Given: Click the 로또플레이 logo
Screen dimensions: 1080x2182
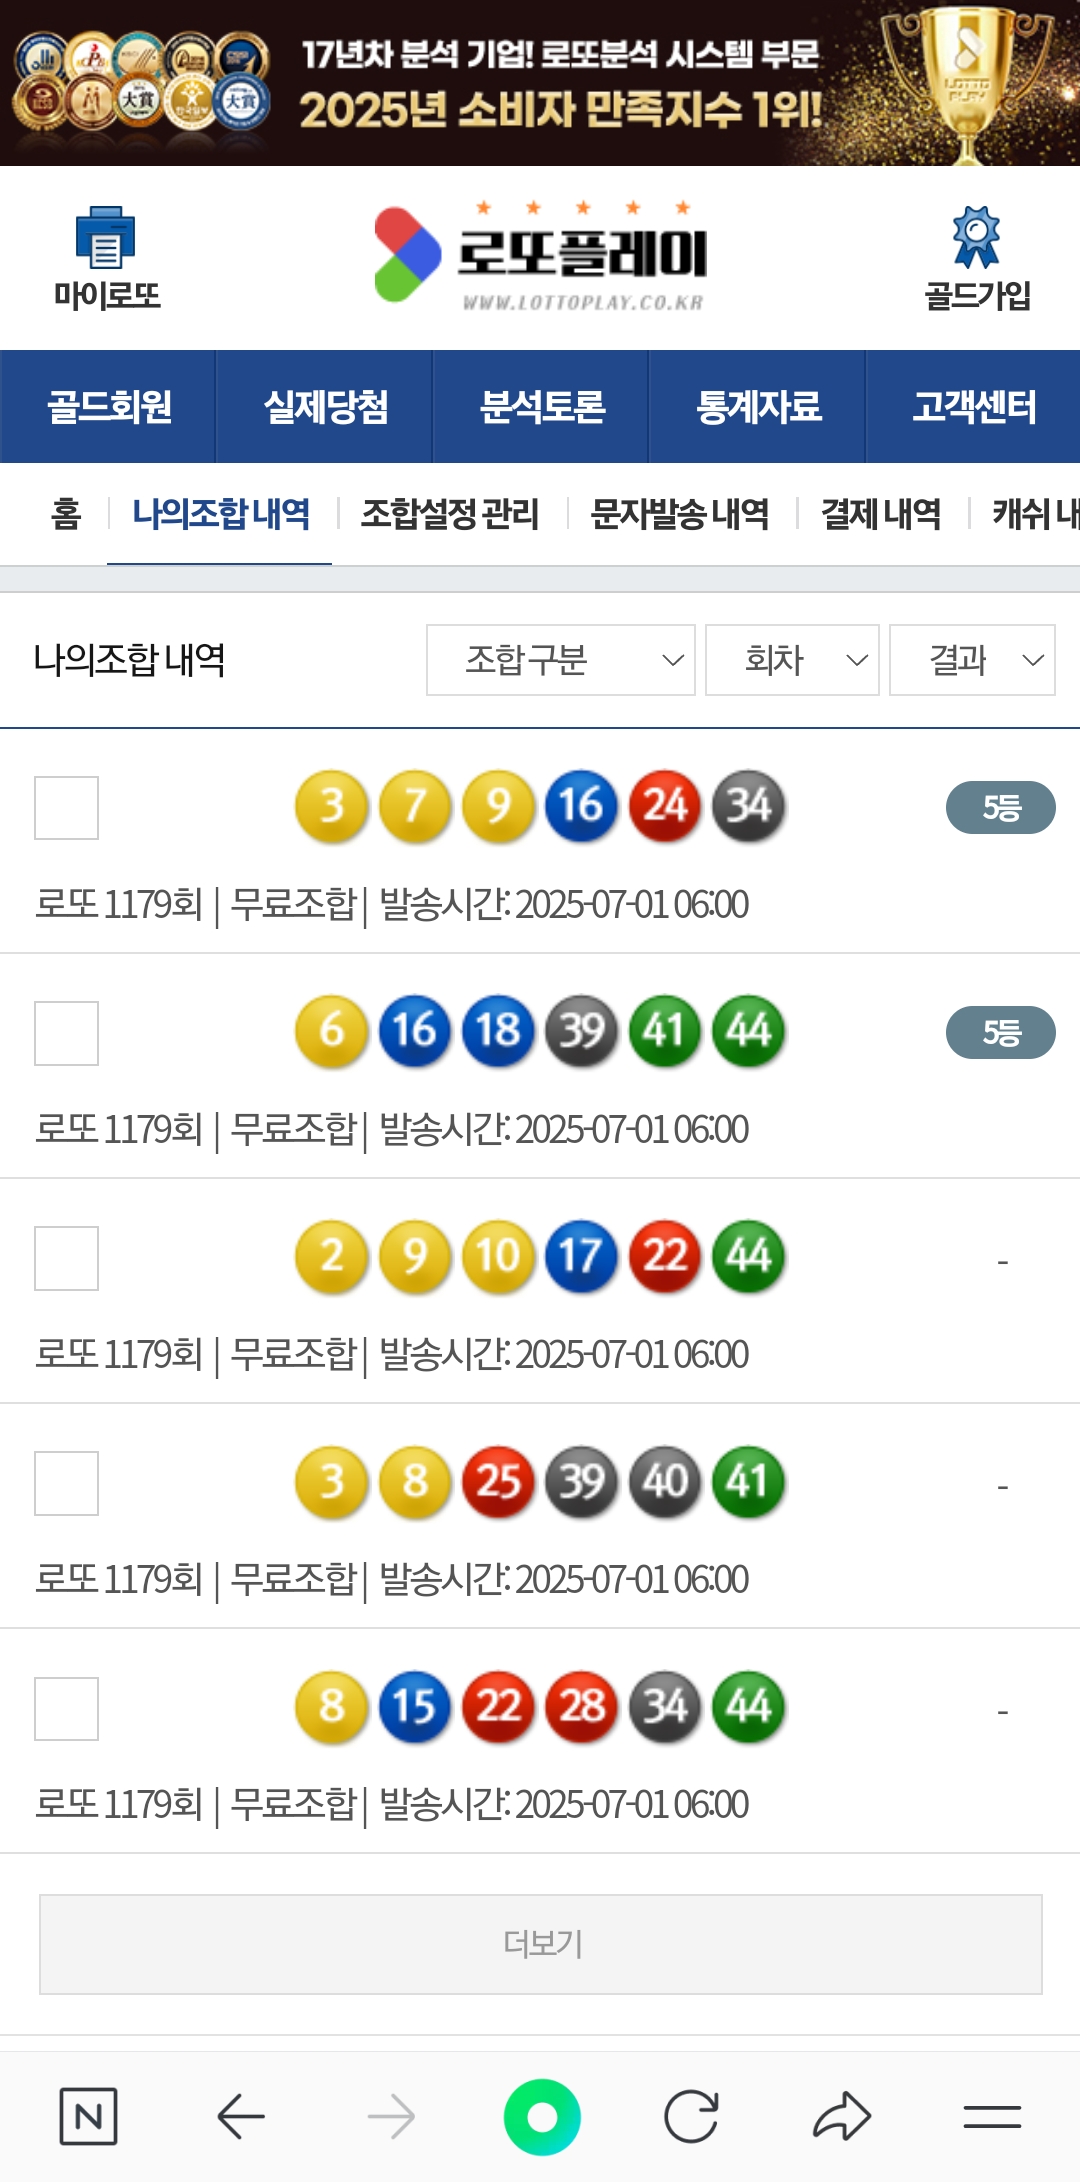Looking at the screenshot, I should point(541,256).
